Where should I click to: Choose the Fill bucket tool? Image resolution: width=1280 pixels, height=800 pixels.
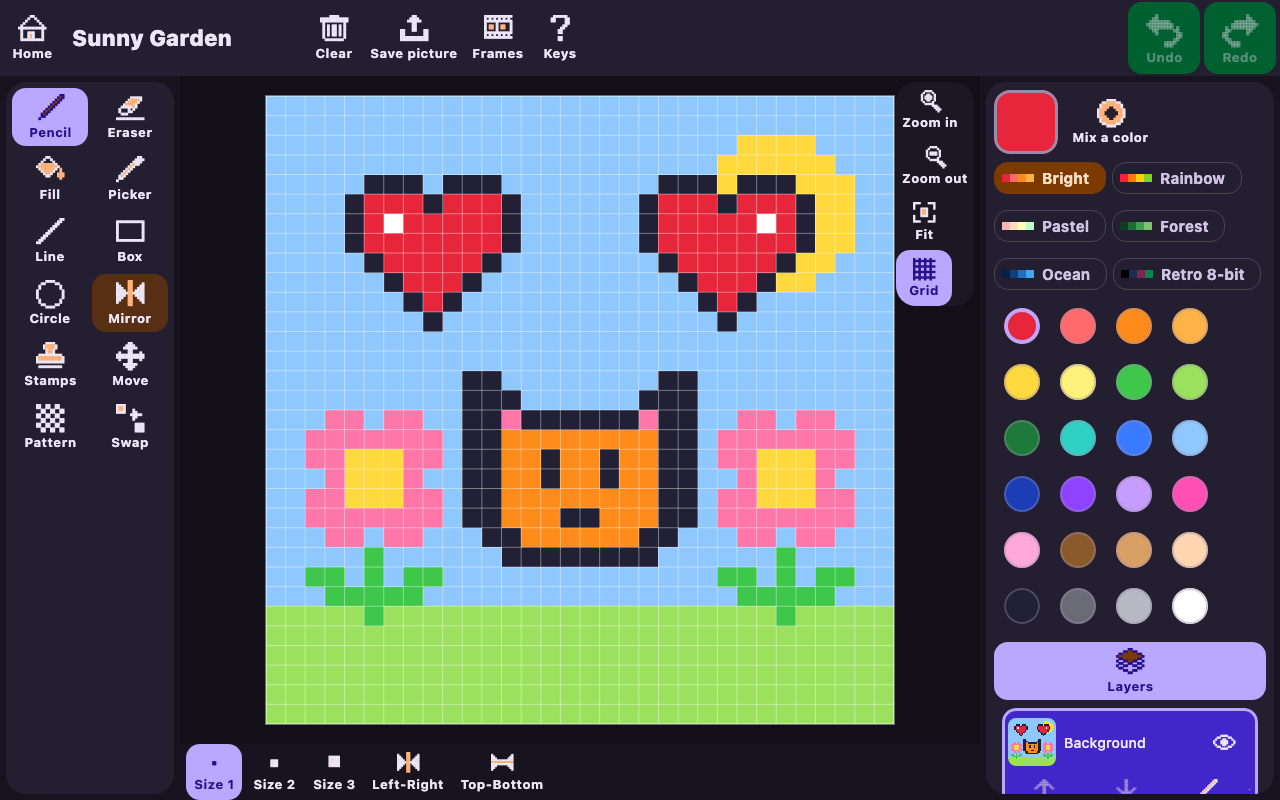tap(50, 179)
